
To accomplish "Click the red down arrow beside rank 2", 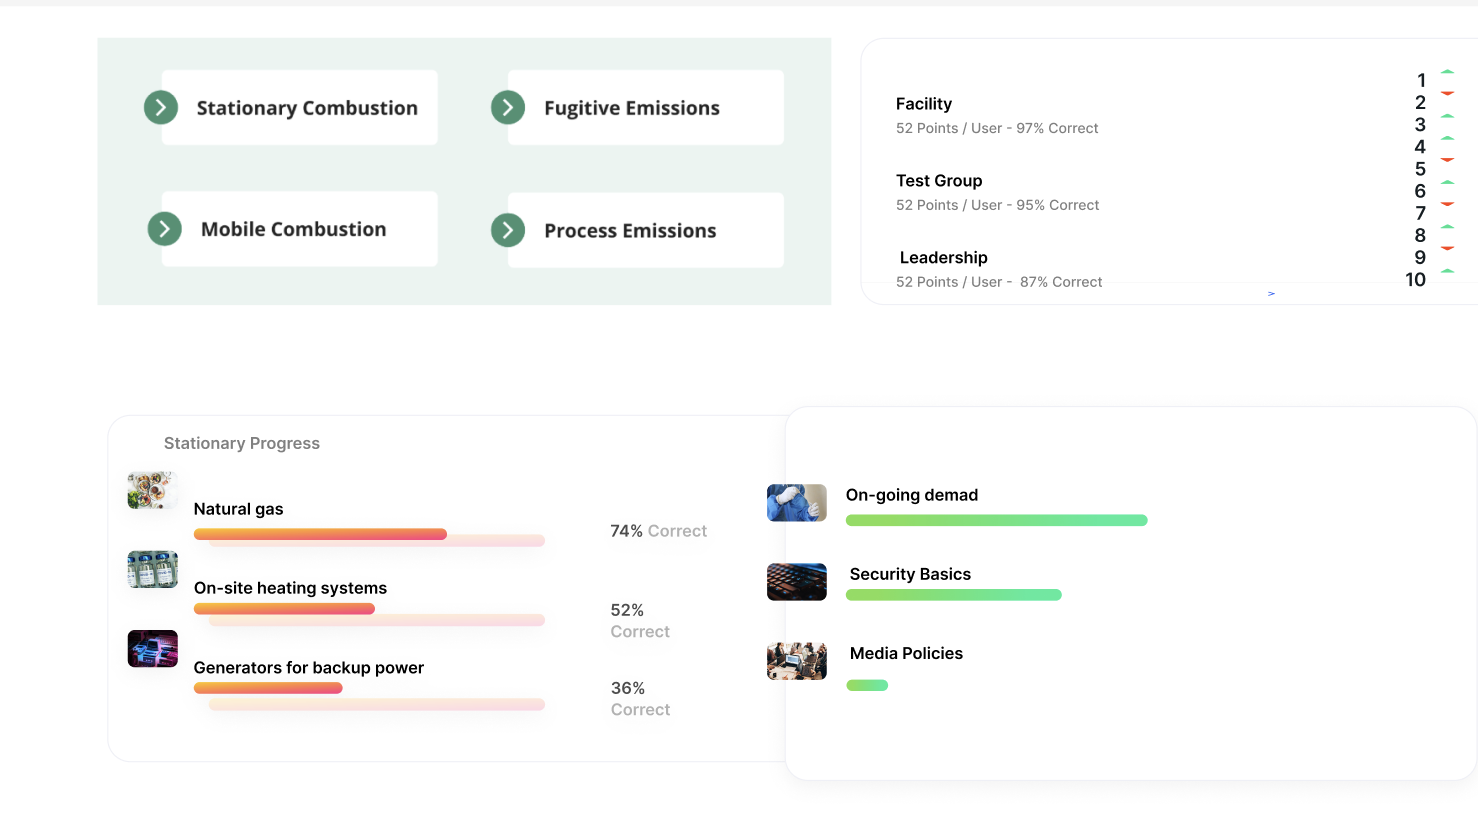I will (1447, 94).
